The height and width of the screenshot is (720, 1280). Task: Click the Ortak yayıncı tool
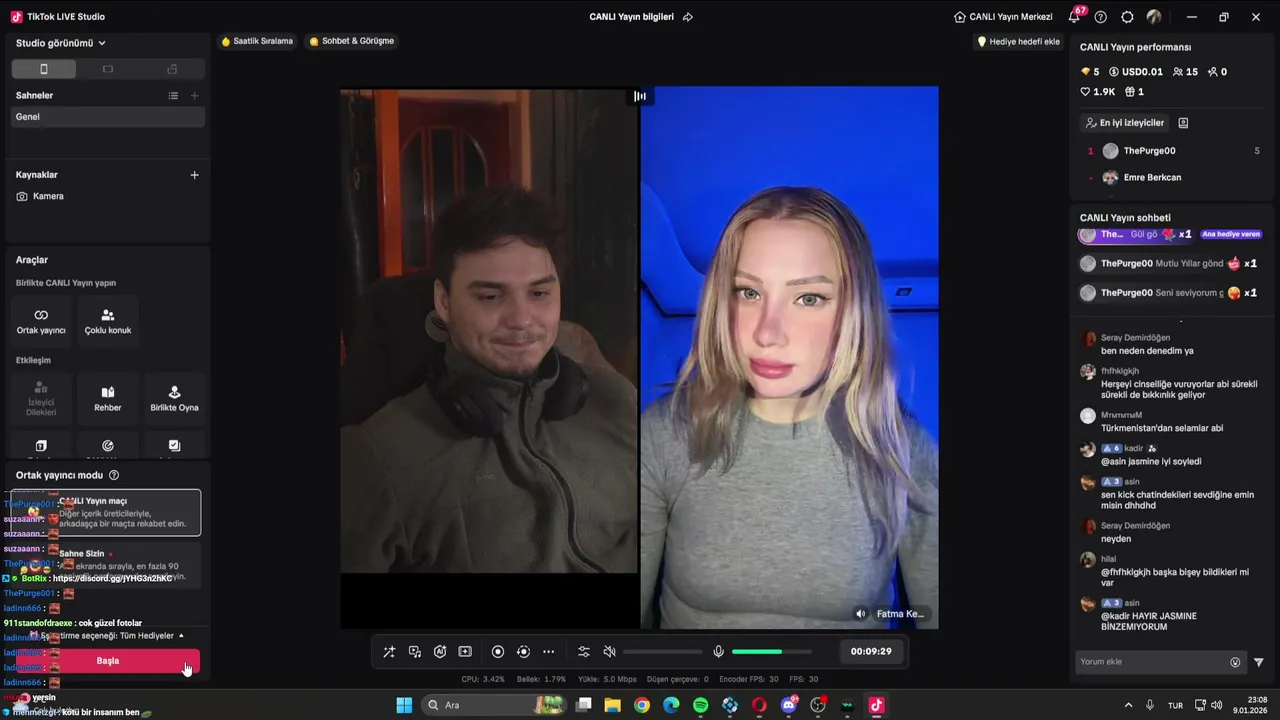pyautogui.click(x=41, y=321)
